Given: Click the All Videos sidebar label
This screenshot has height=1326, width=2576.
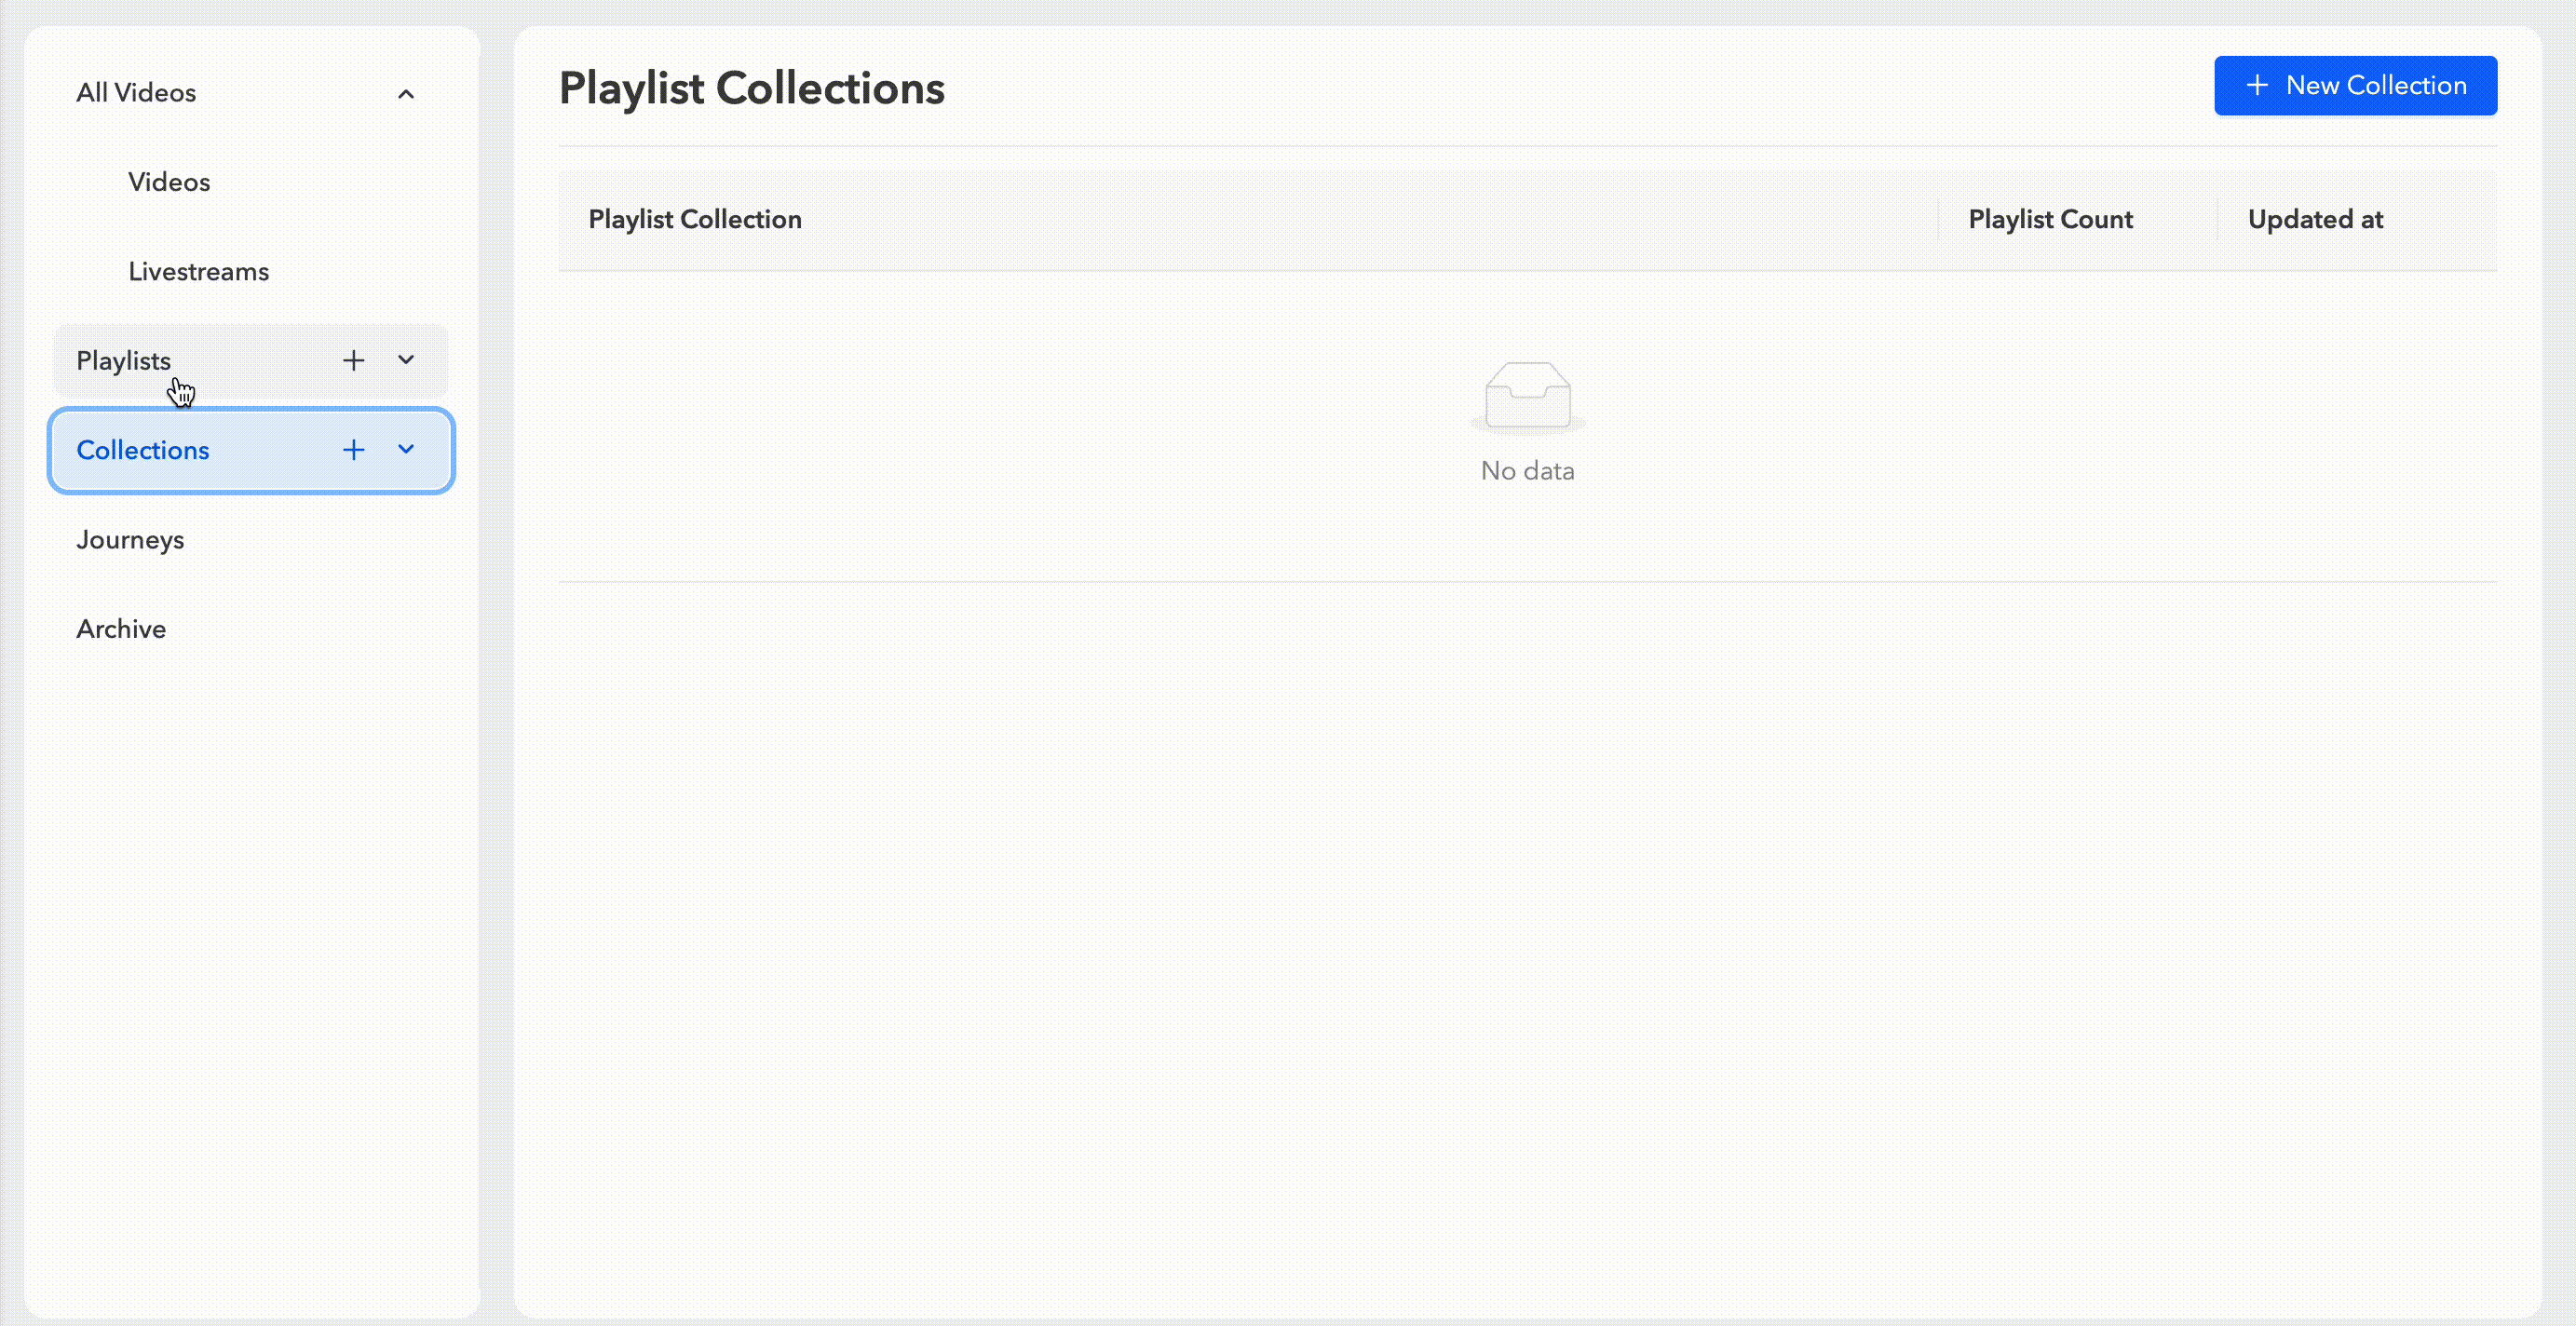Looking at the screenshot, I should click(x=136, y=93).
